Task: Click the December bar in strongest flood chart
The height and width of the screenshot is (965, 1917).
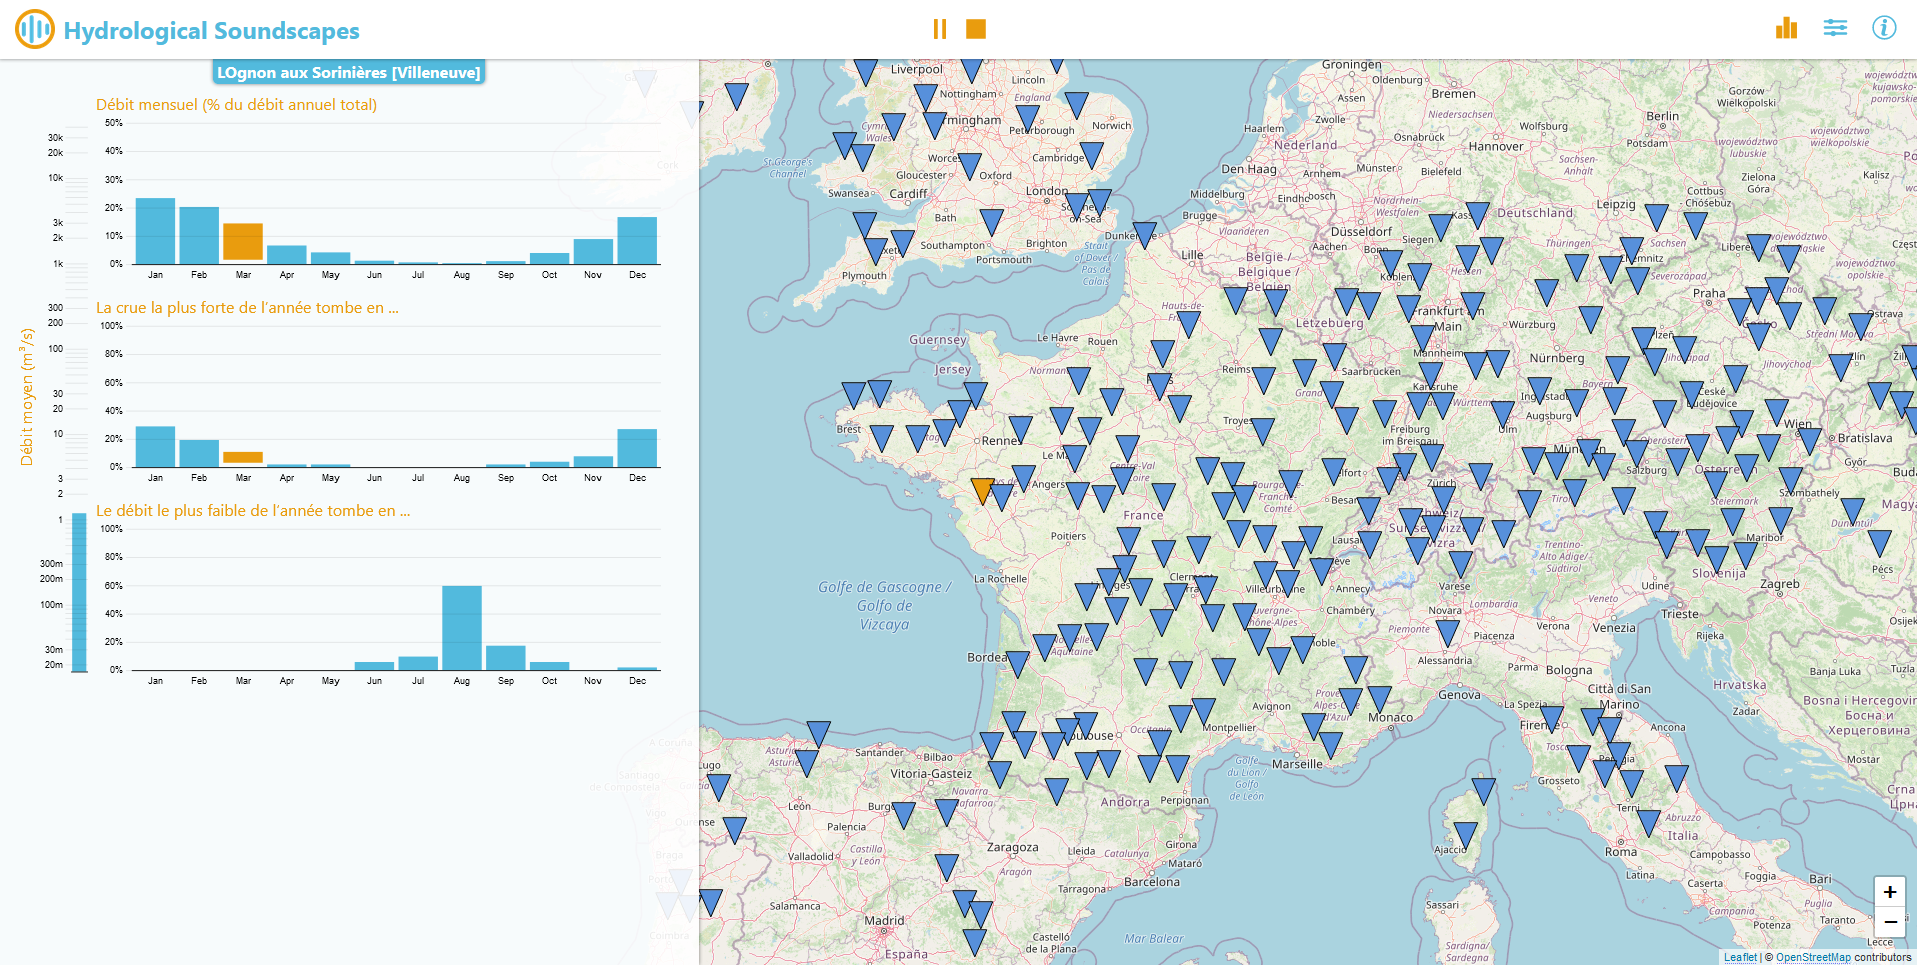Action: tap(637, 448)
